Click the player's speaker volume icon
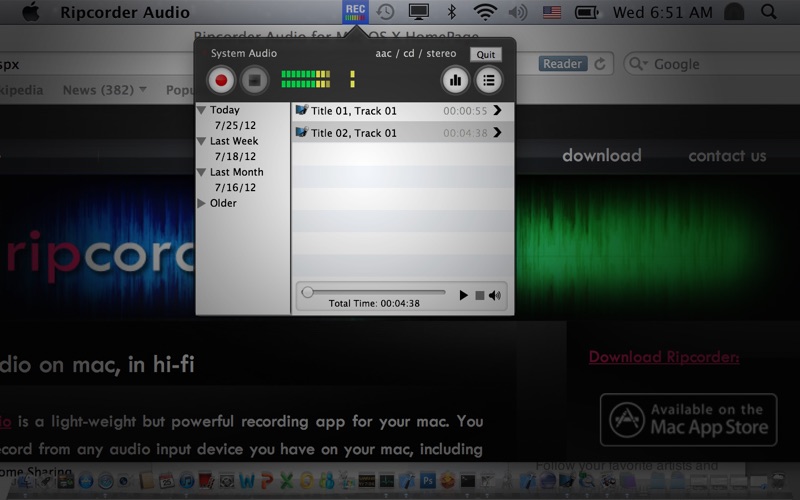 [495, 295]
